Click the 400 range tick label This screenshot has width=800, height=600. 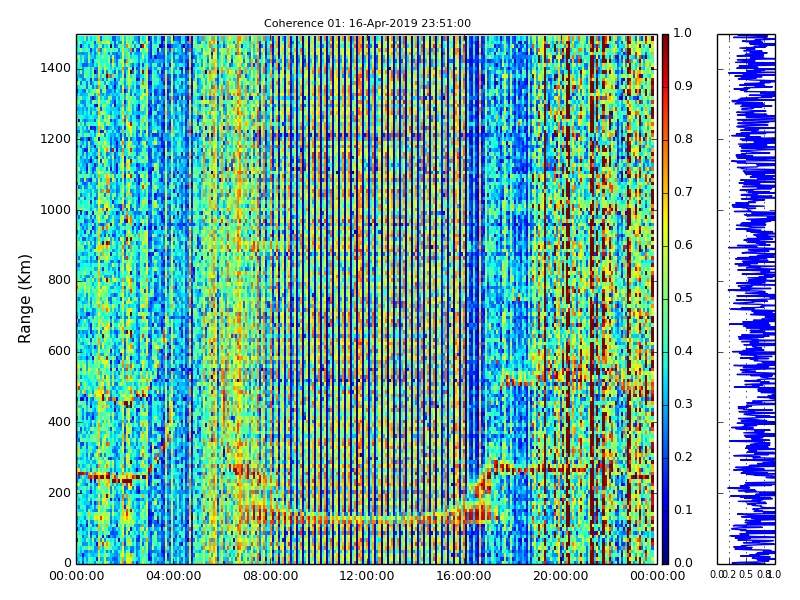[59, 421]
